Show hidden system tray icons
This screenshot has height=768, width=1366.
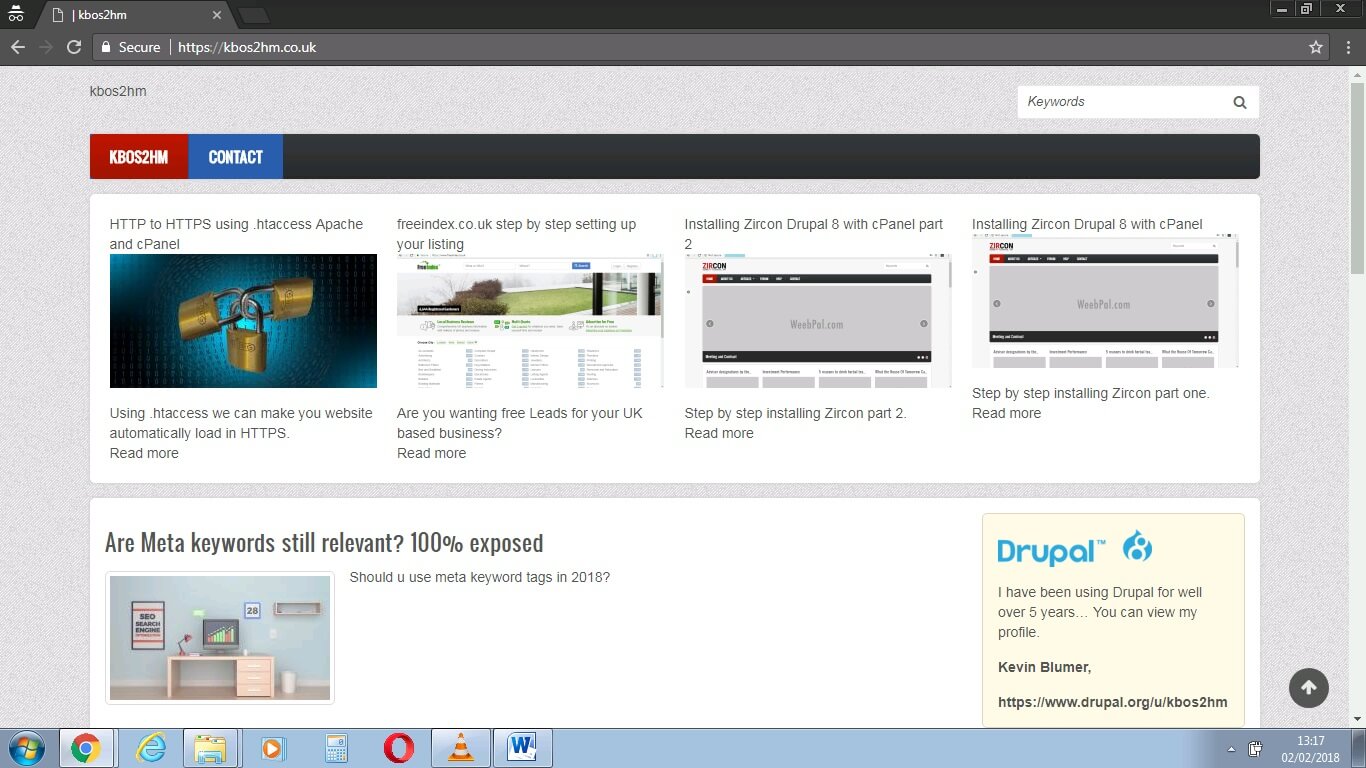click(1231, 749)
